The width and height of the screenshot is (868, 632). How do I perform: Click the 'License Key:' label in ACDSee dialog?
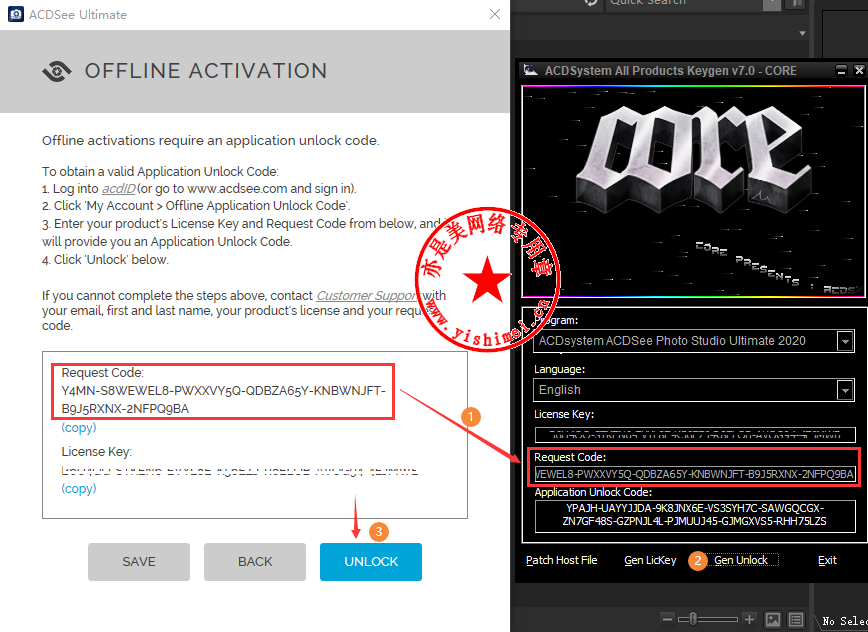pos(96,452)
